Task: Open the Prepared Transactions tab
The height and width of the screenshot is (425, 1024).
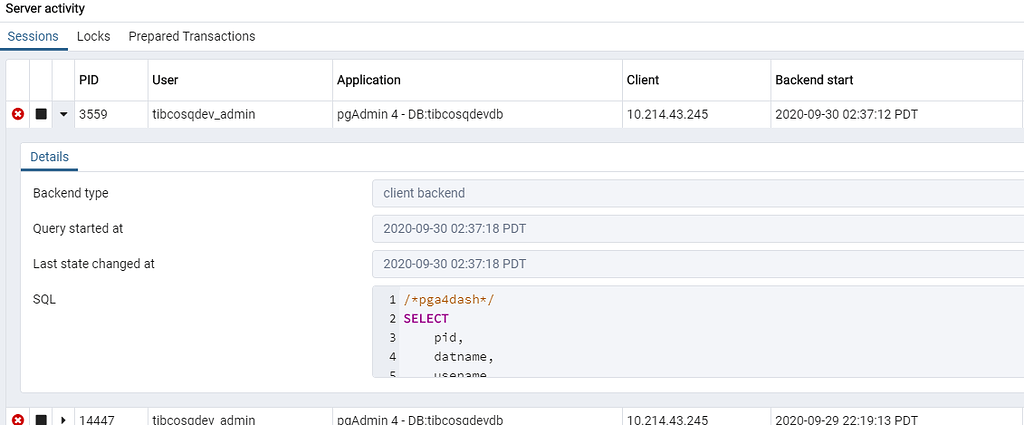Action: pos(191,36)
